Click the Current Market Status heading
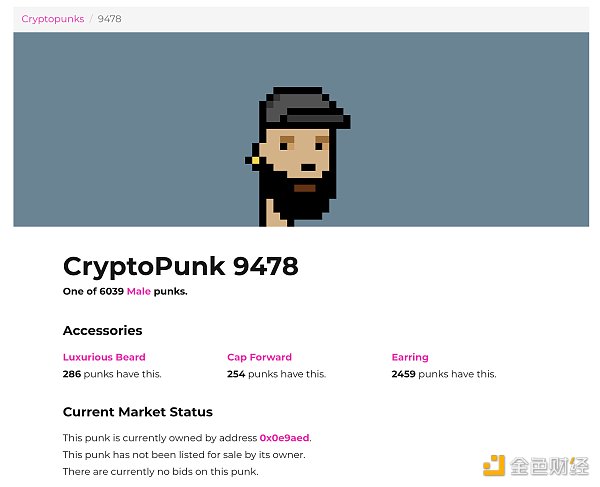600x487 pixels. (137, 412)
